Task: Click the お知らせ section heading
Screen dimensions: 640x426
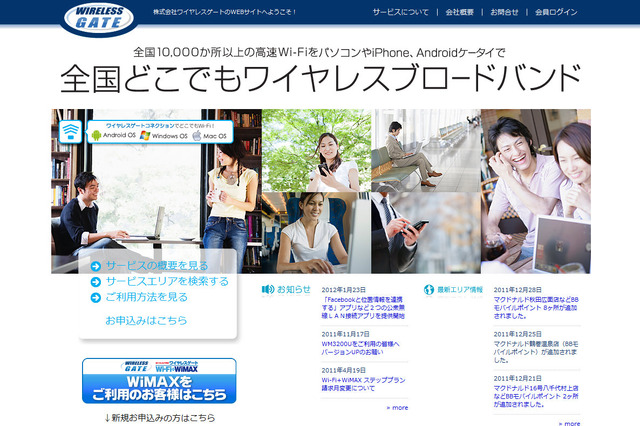Action: [x=294, y=290]
